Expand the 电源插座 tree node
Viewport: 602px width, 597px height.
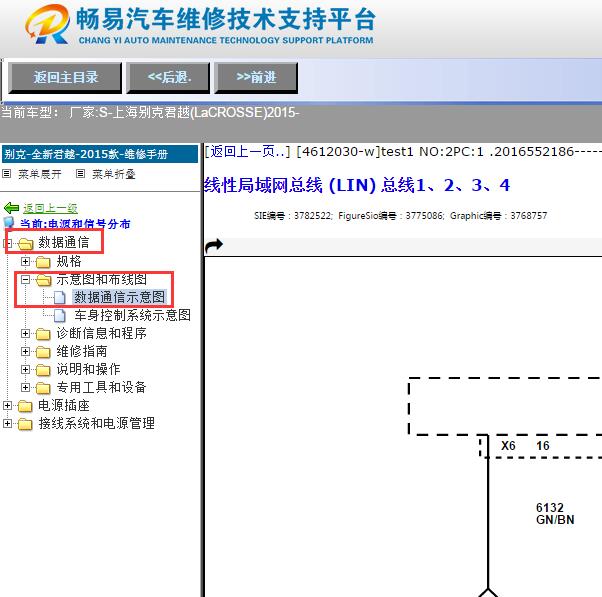7,405
